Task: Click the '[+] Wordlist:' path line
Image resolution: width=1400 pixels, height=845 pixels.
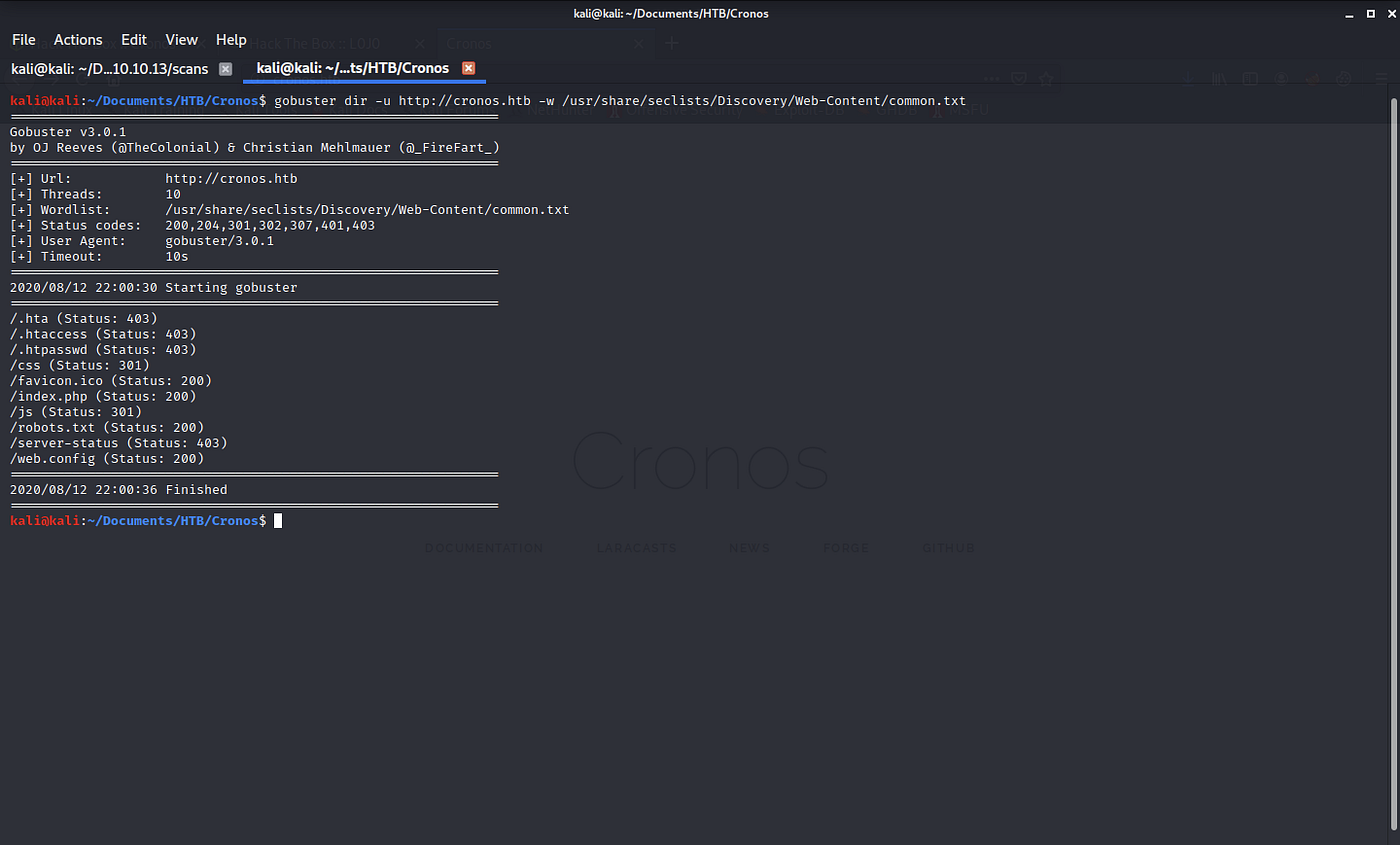Action: [x=290, y=210]
